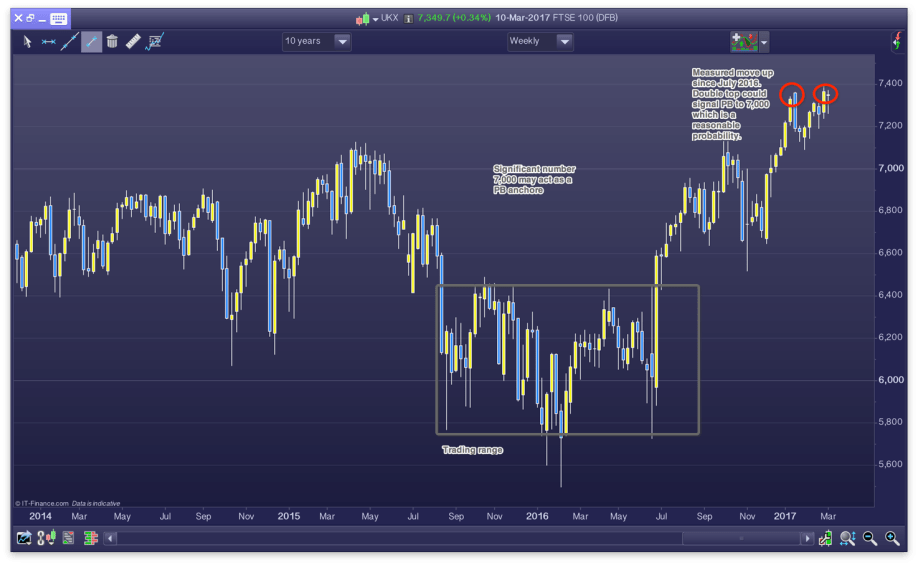Toggle the highlighted line segment tool
The height and width of the screenshot is (565, 918).
click(x=91, y=41)
